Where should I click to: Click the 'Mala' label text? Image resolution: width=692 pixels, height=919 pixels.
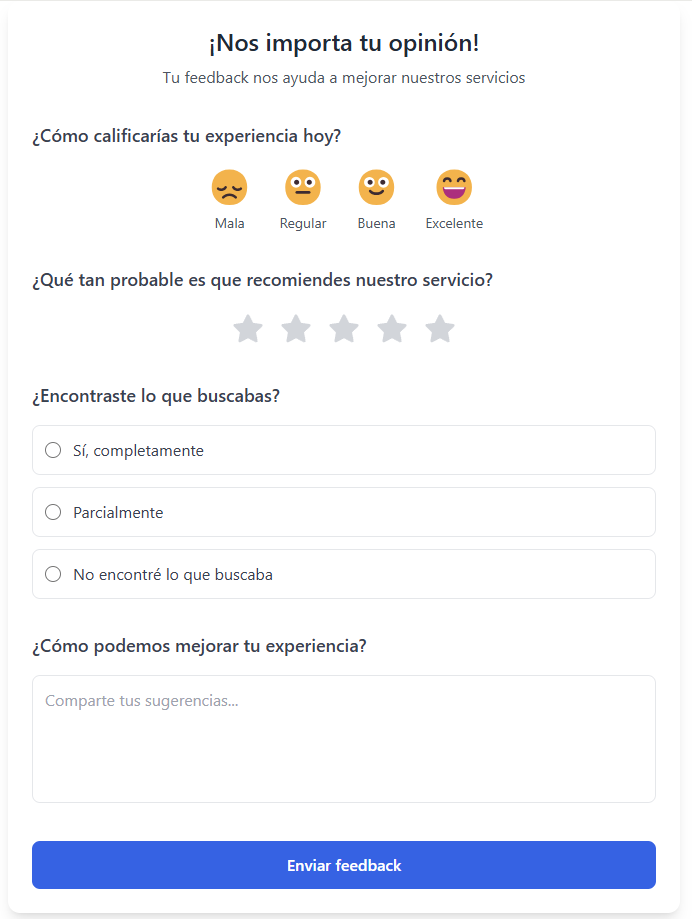229,224
